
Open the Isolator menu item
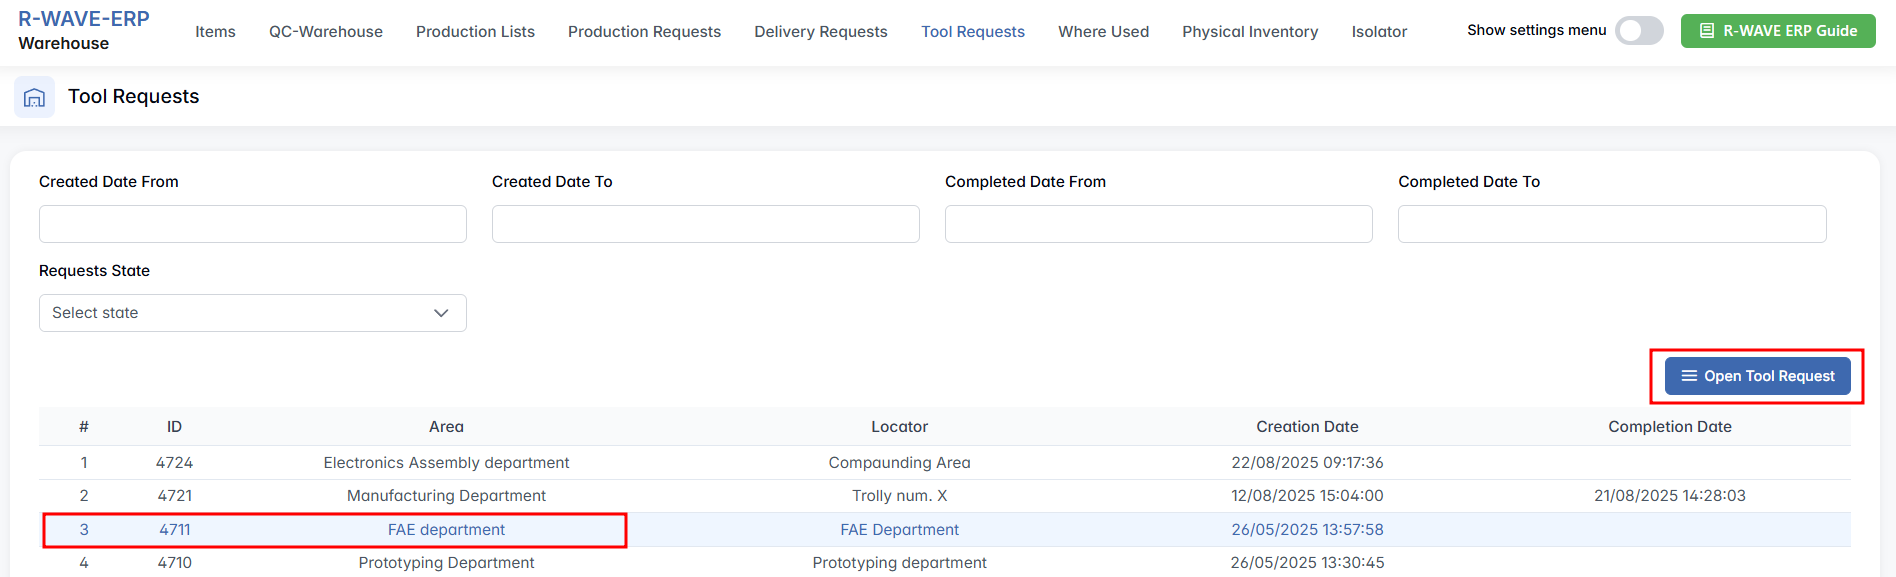1379,32
